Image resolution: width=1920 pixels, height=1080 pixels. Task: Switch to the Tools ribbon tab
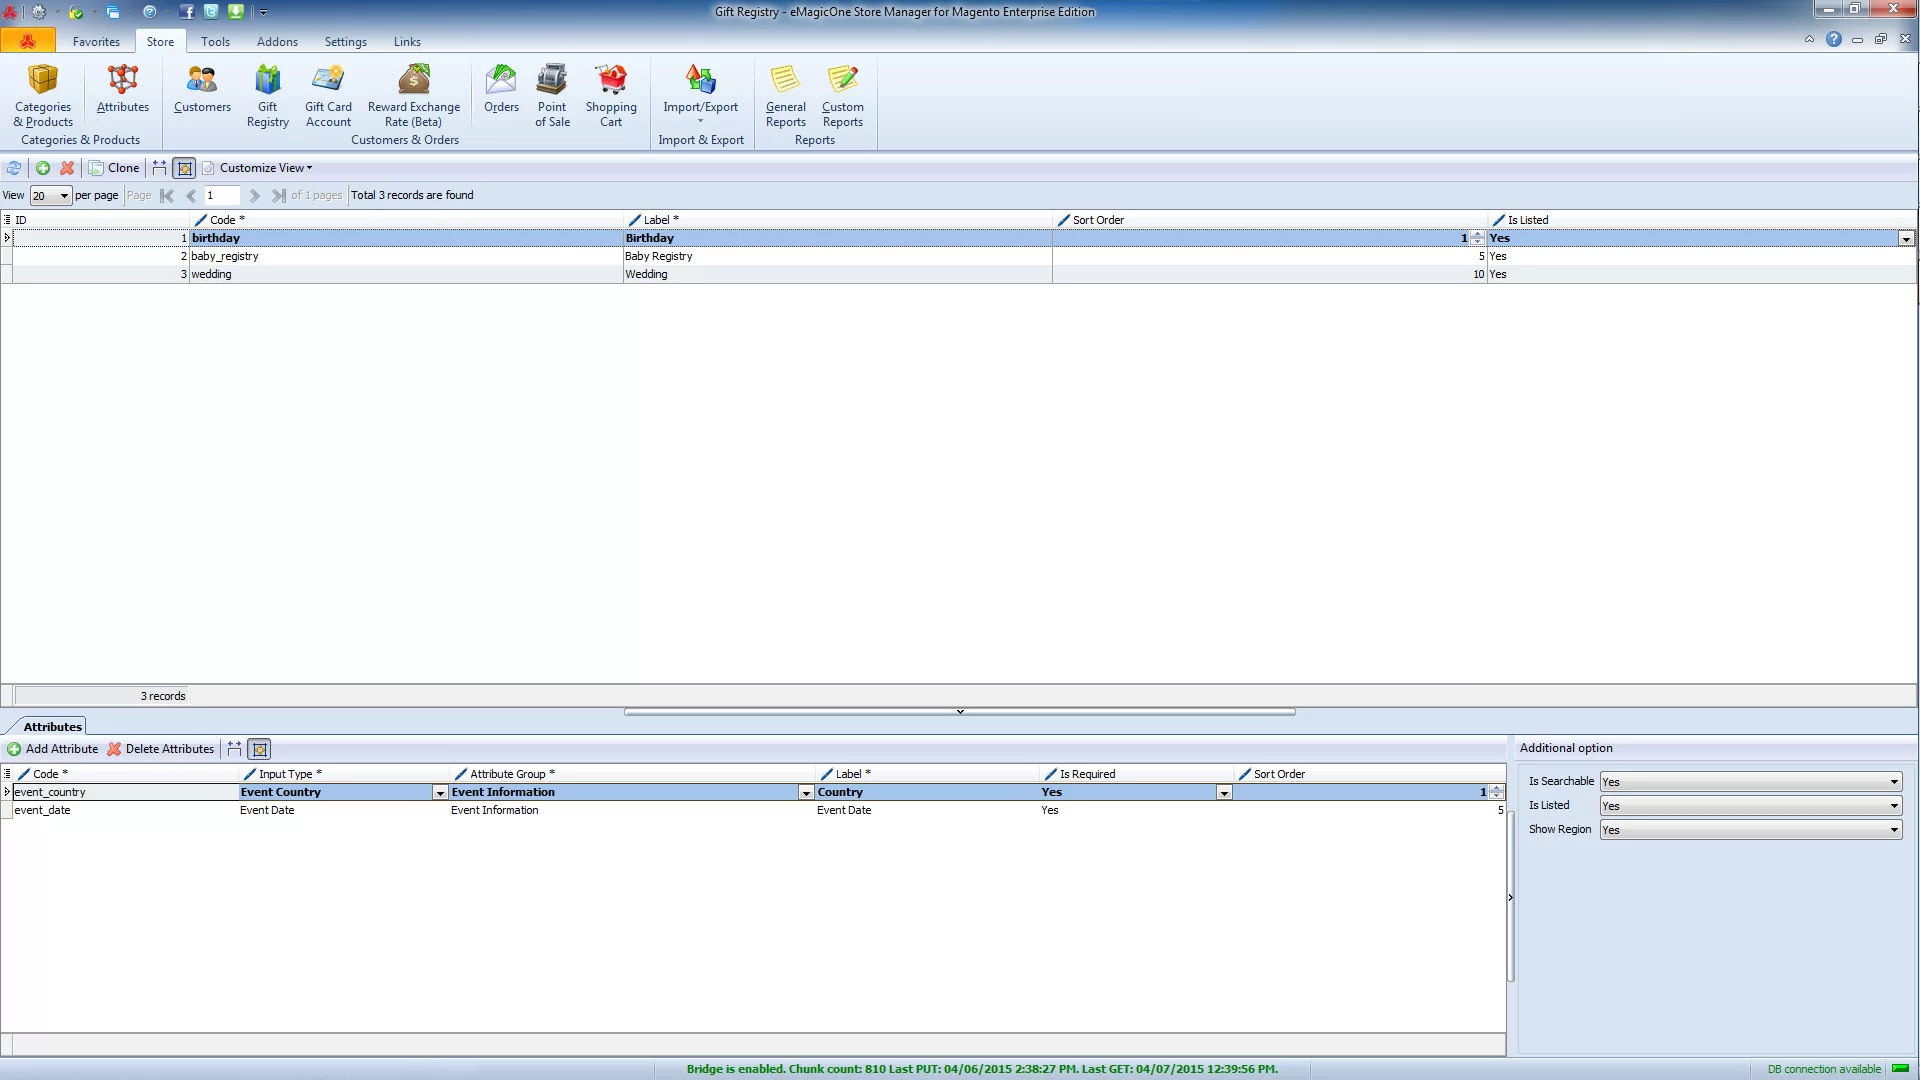215,42
